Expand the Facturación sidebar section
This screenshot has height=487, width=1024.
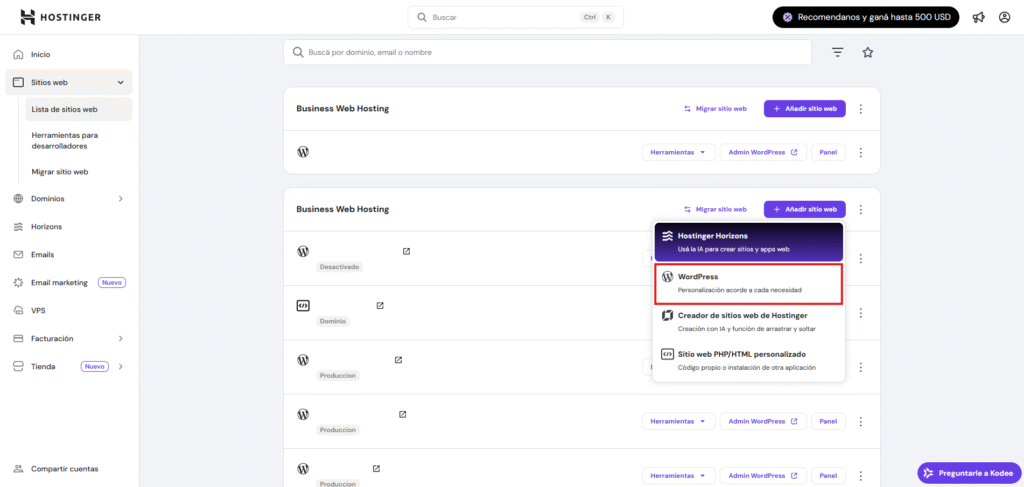121,338
